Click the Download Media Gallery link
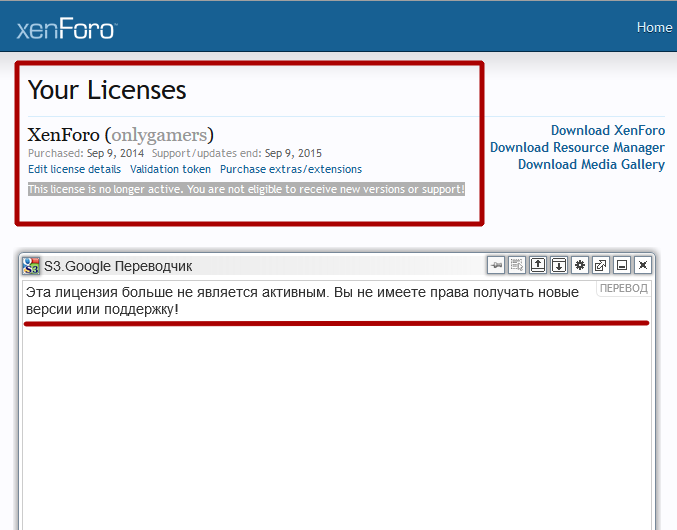Image resolution: width=677 pixels, height=530 pixels. (x=591, y=164)
